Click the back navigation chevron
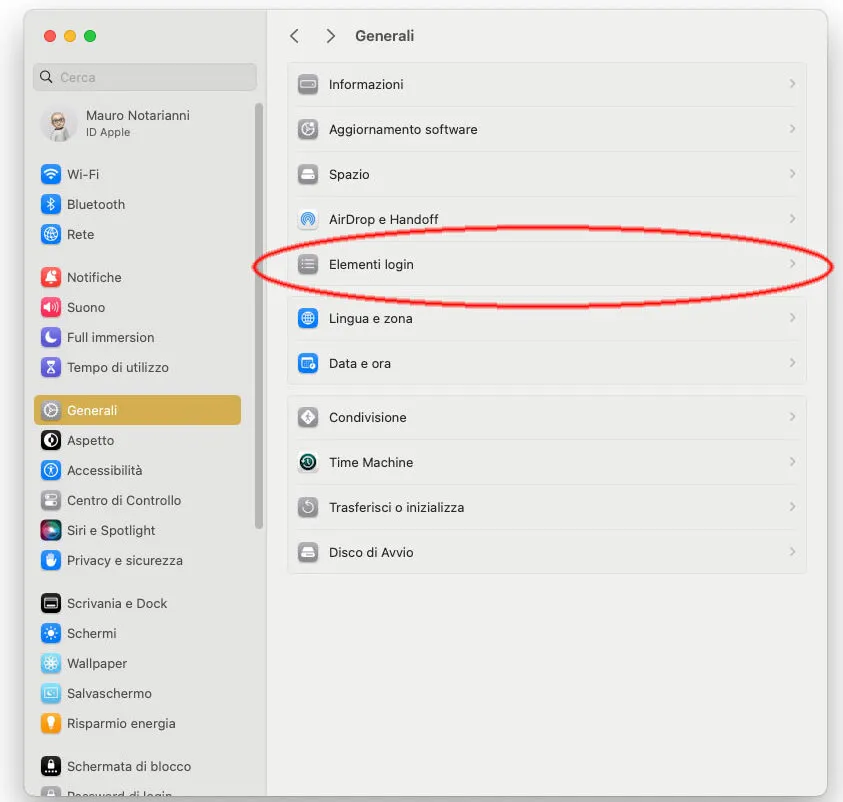Screen dimensions: 843x802 (294, 35)
